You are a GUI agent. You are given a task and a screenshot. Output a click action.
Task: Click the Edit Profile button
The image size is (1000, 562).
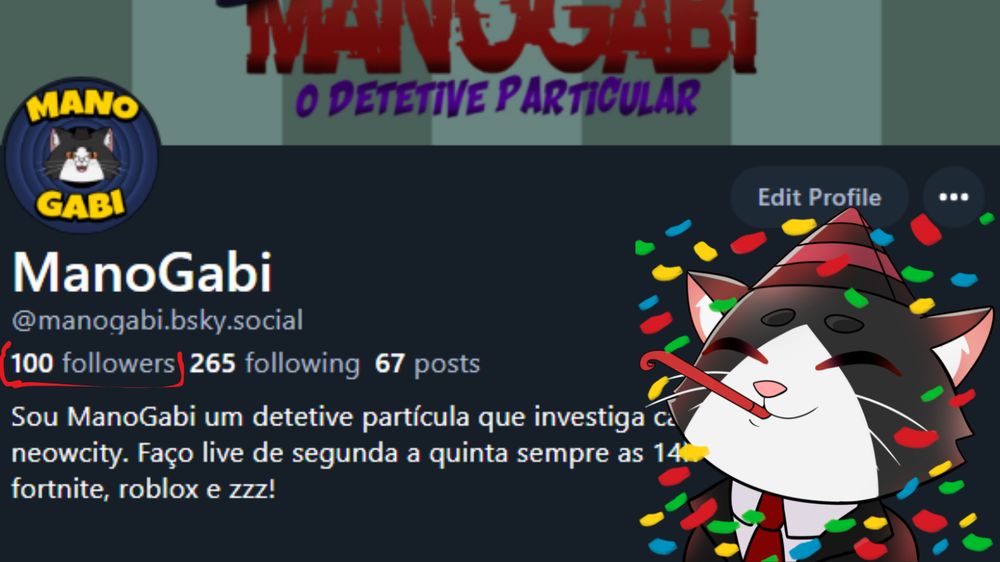819,197
